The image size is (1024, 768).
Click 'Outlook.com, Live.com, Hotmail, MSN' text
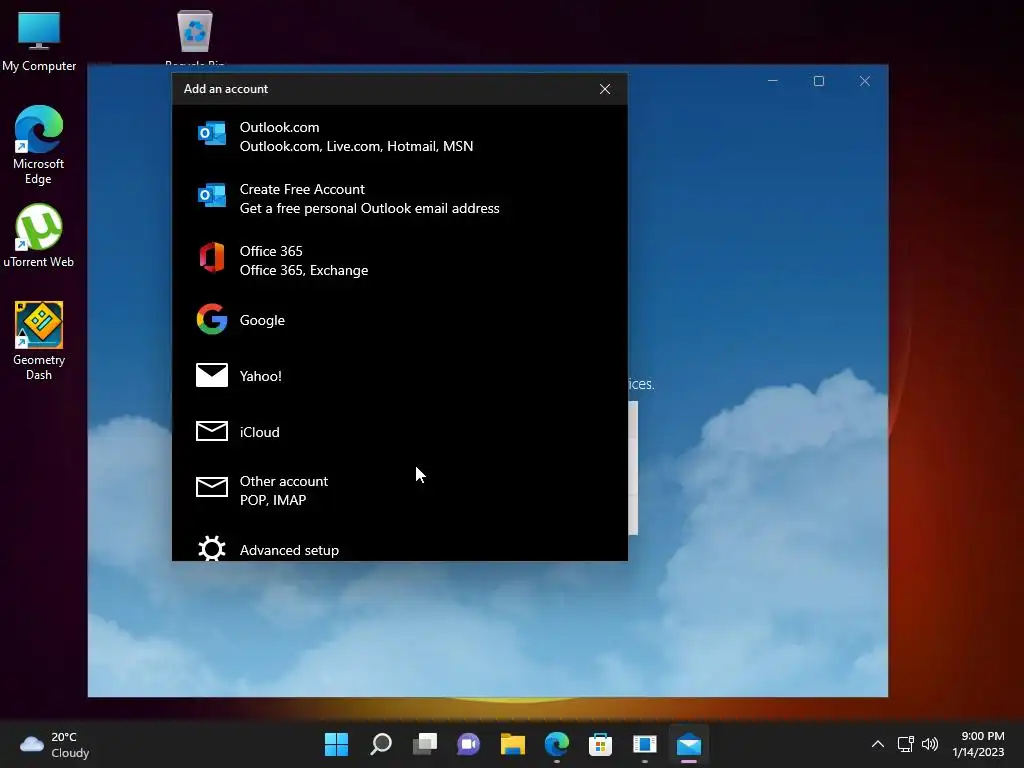click(357, 146)
